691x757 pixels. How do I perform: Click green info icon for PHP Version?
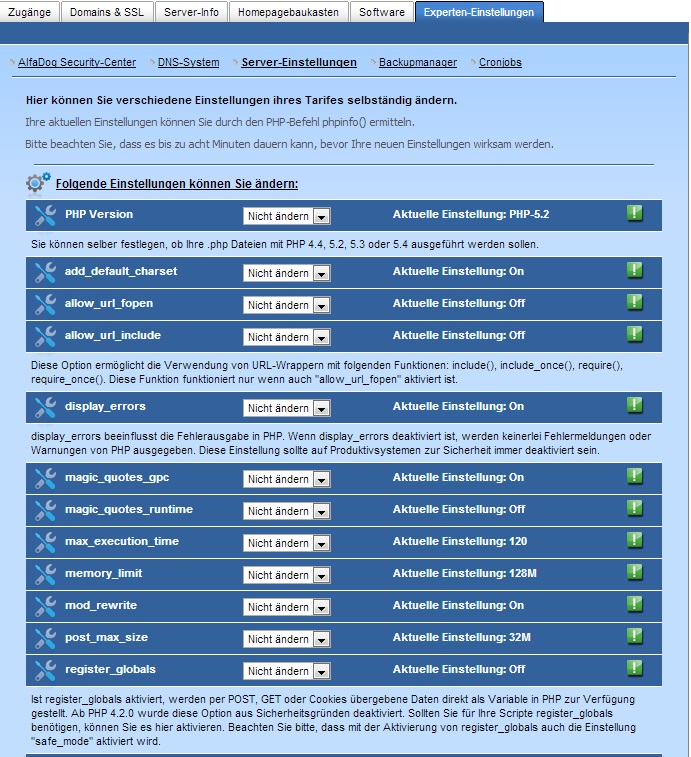(634, 213)
